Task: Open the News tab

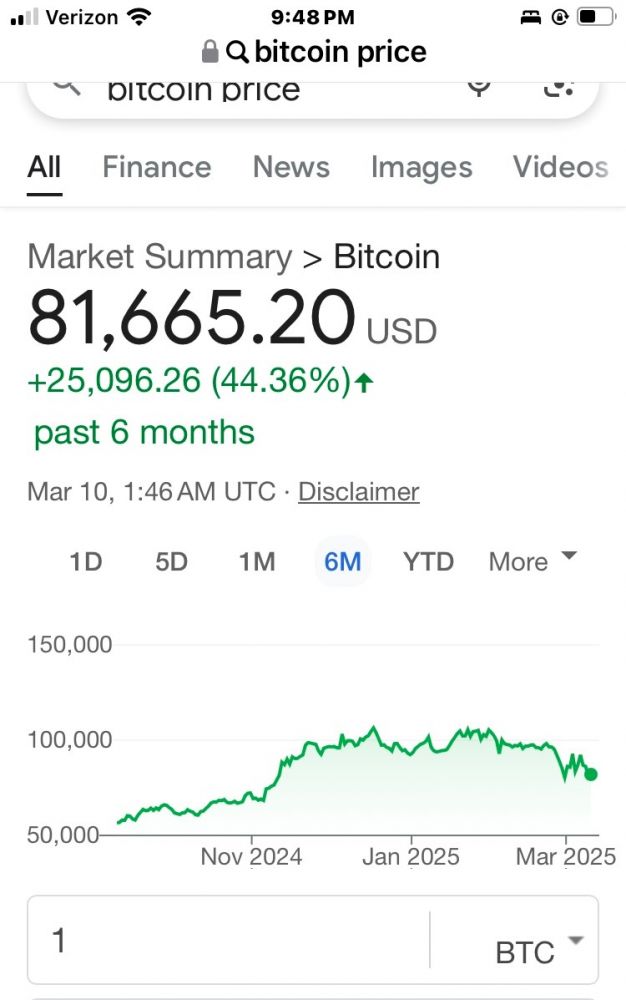Action: (291, 167)
